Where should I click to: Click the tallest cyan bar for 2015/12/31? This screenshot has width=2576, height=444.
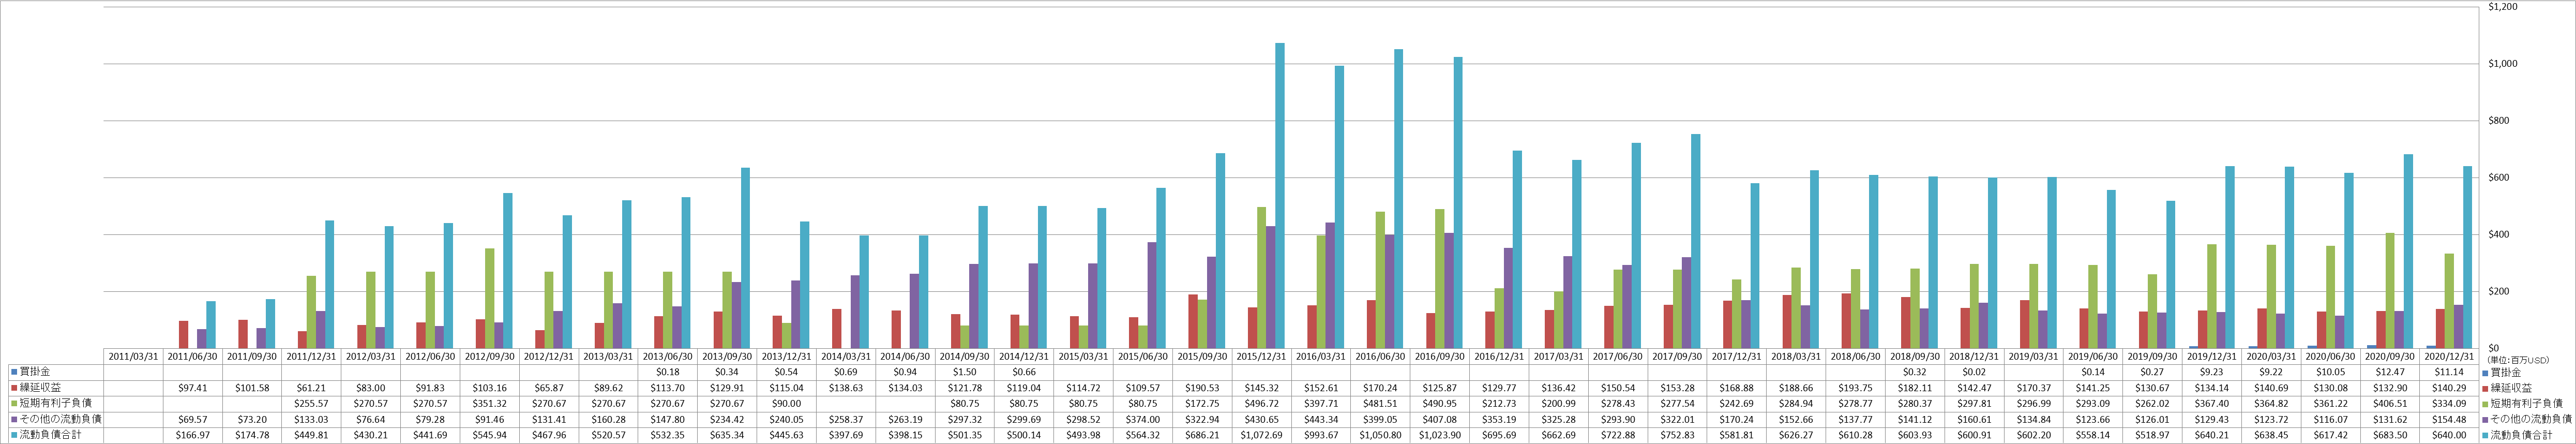[x=1280, y=196]
